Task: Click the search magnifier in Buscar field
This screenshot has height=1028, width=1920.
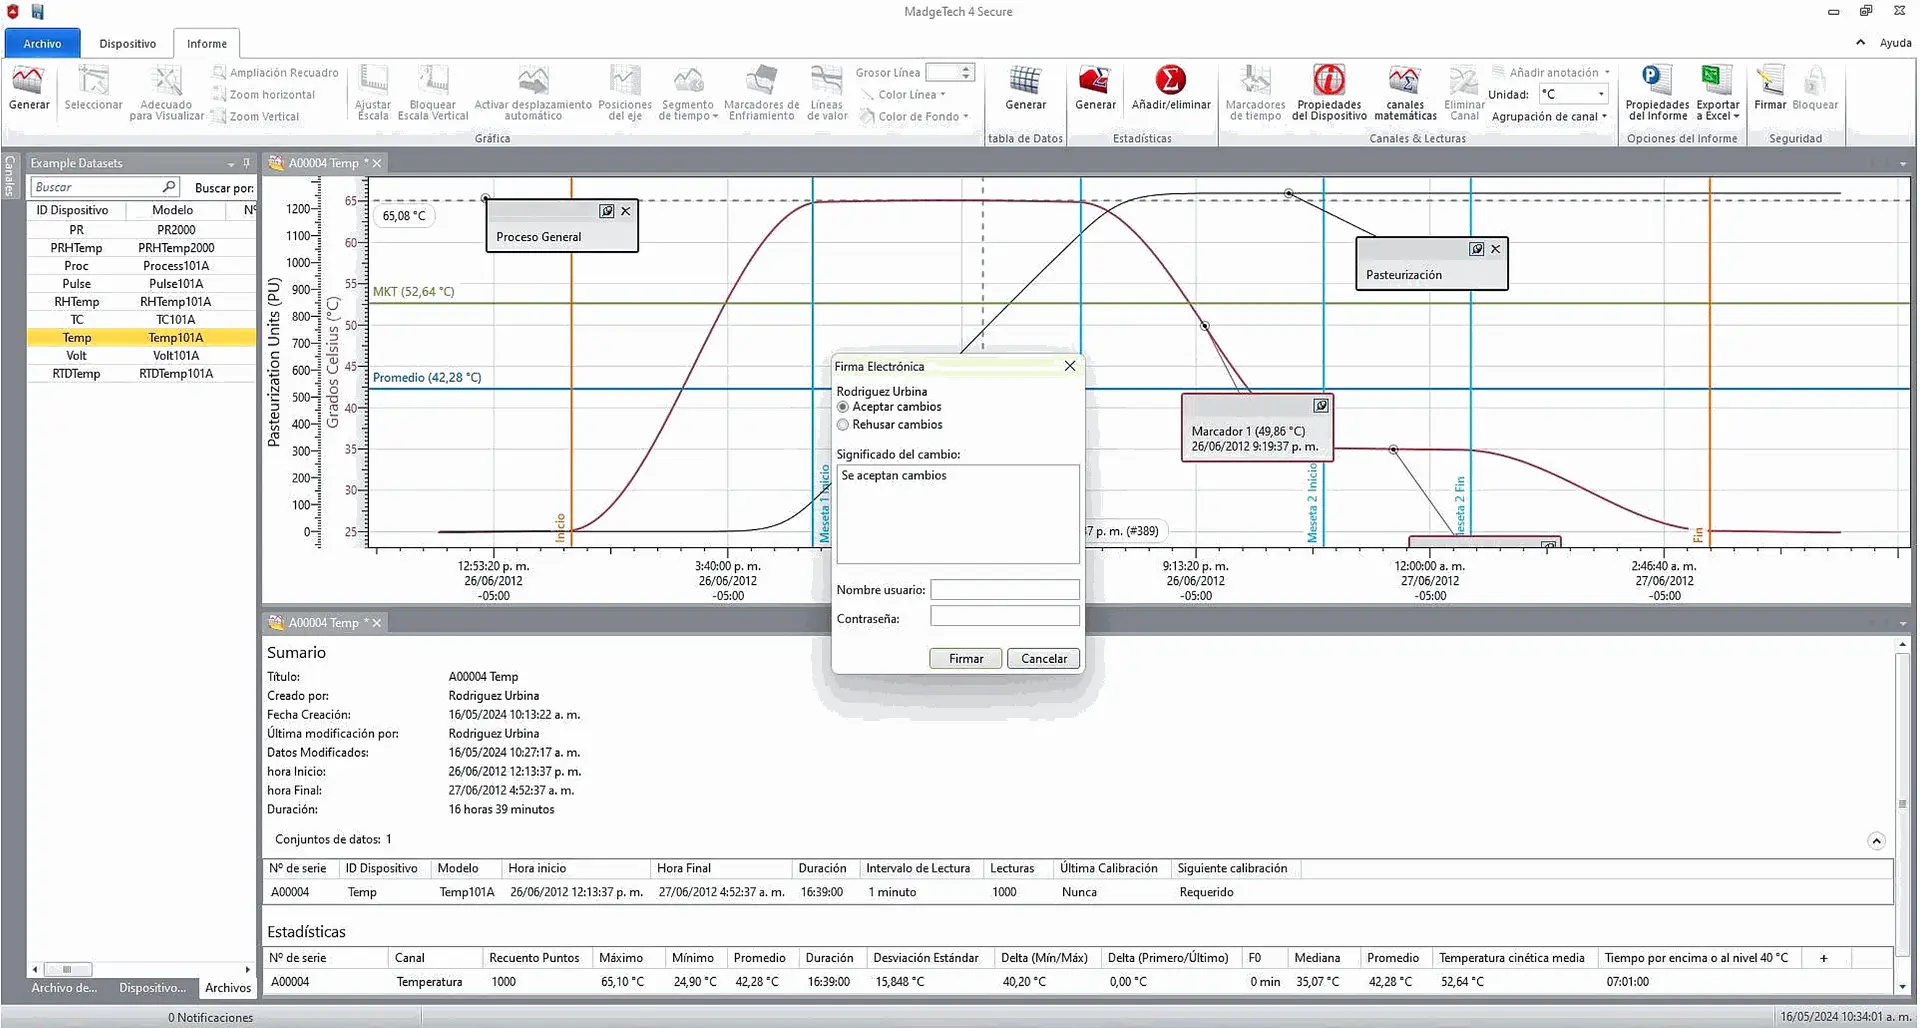Action: 169,187
